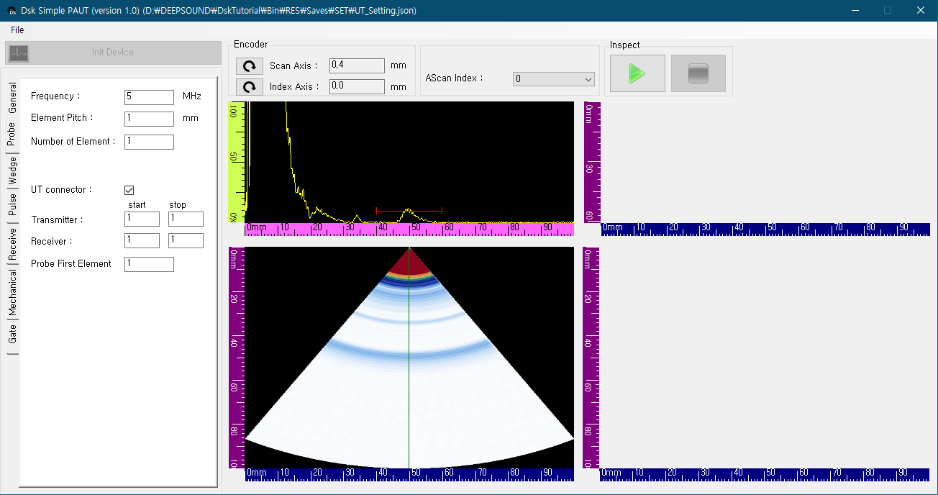938x495 pixels.
Task: Click the Transmitter stop field
Action: 186,219
